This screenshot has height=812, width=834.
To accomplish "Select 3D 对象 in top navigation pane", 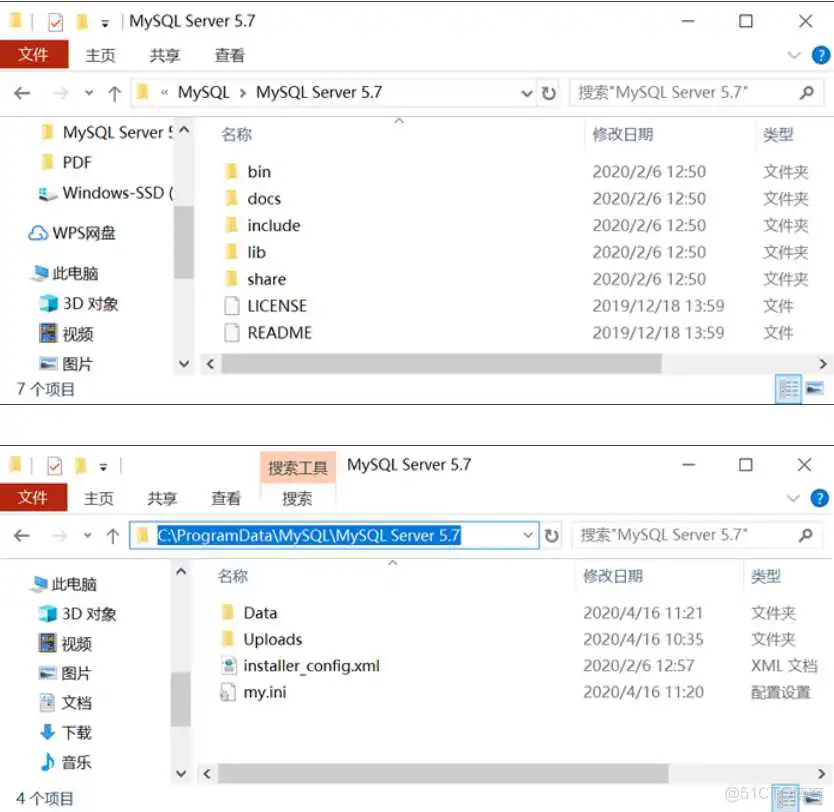I will tap(79, 304).
